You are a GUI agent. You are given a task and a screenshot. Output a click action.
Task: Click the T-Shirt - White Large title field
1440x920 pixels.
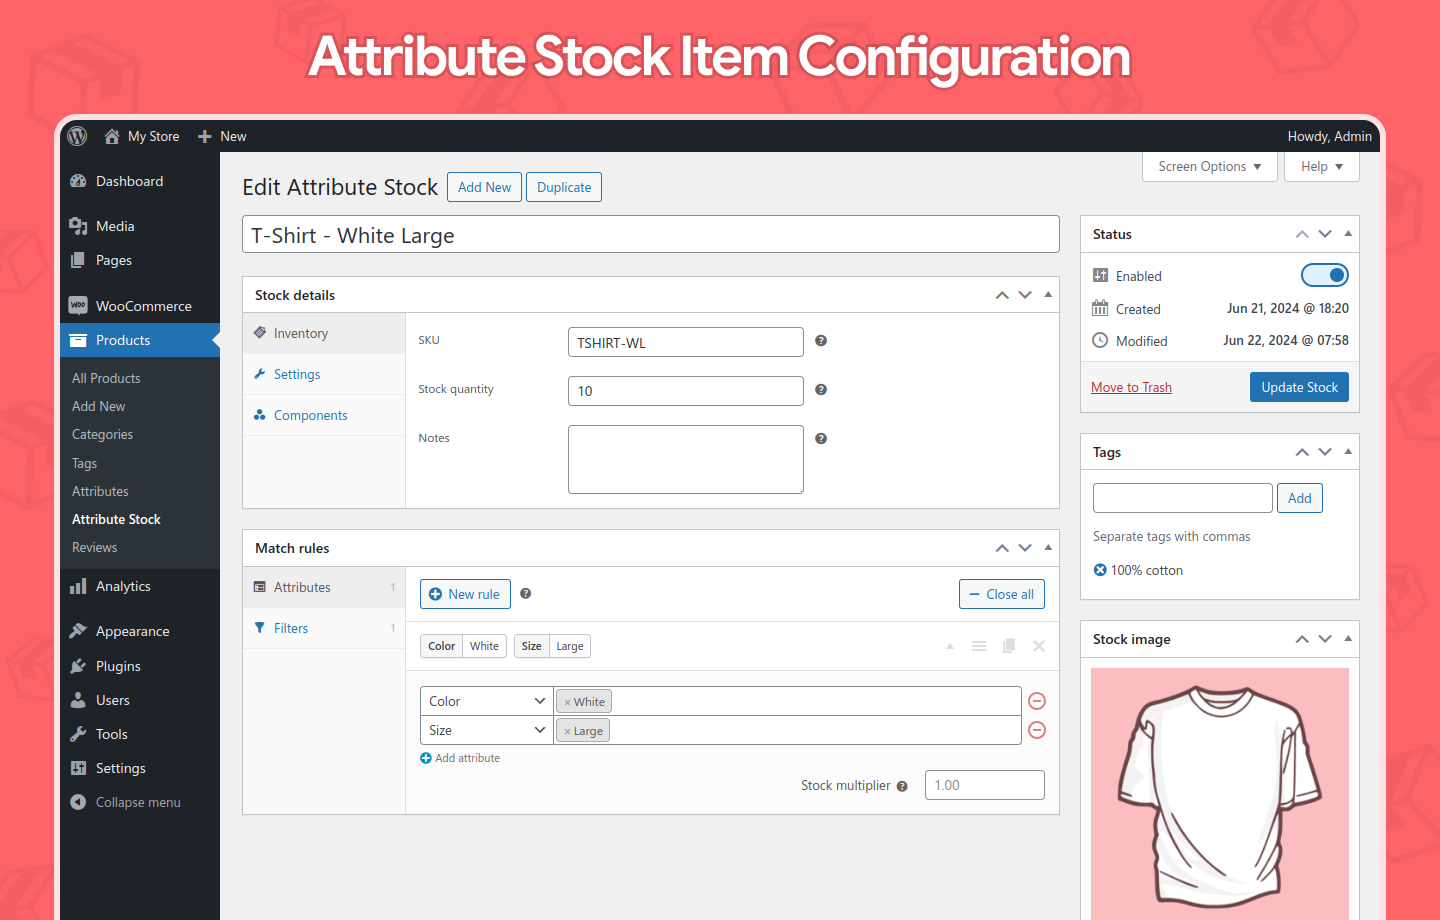pos(650,234)
